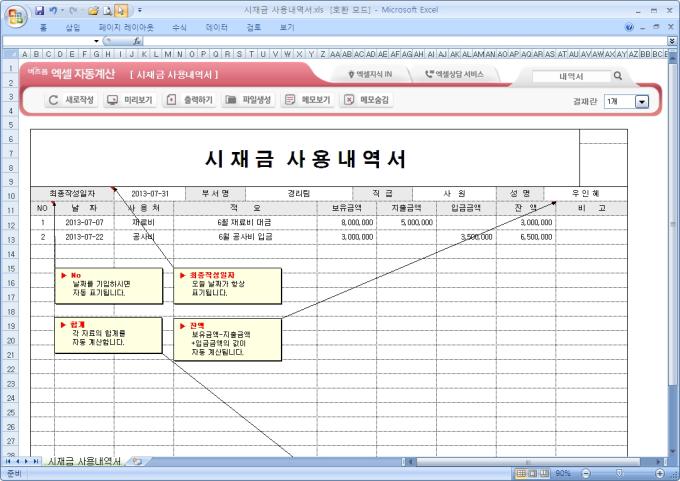Click the 새로작성 refresh icon
The width and height of the screenshot is (680, 481).
coord(53,100)
